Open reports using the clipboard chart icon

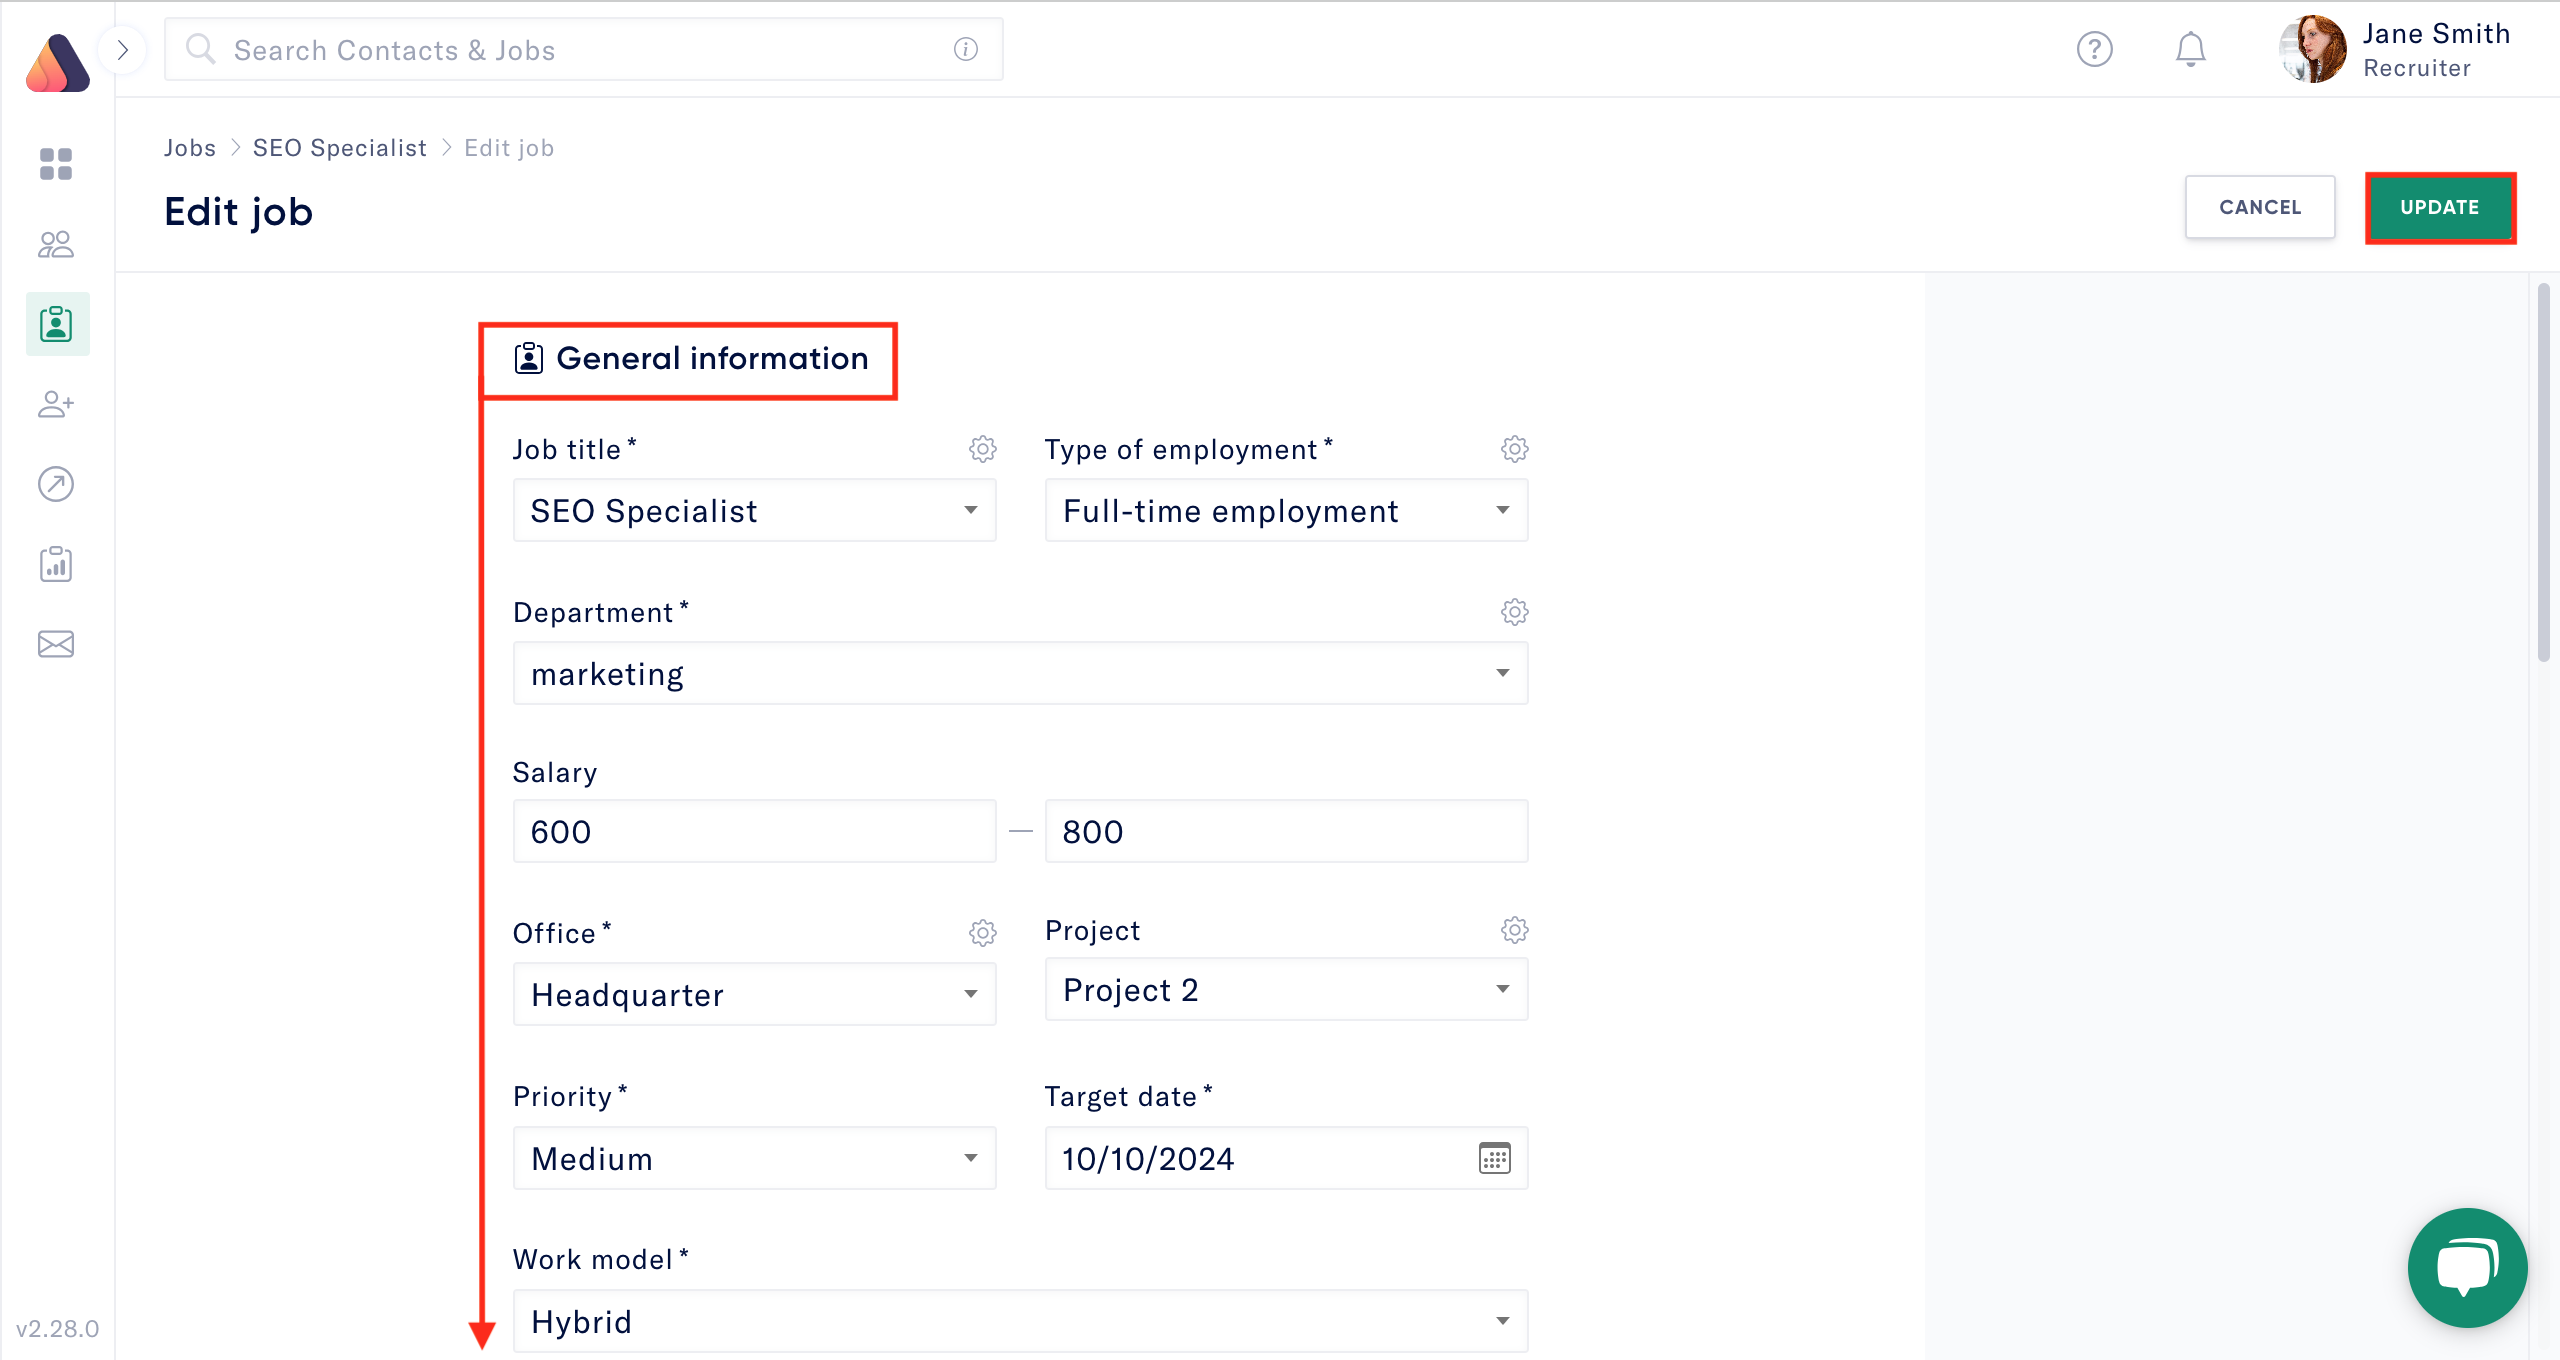(56, 564)
